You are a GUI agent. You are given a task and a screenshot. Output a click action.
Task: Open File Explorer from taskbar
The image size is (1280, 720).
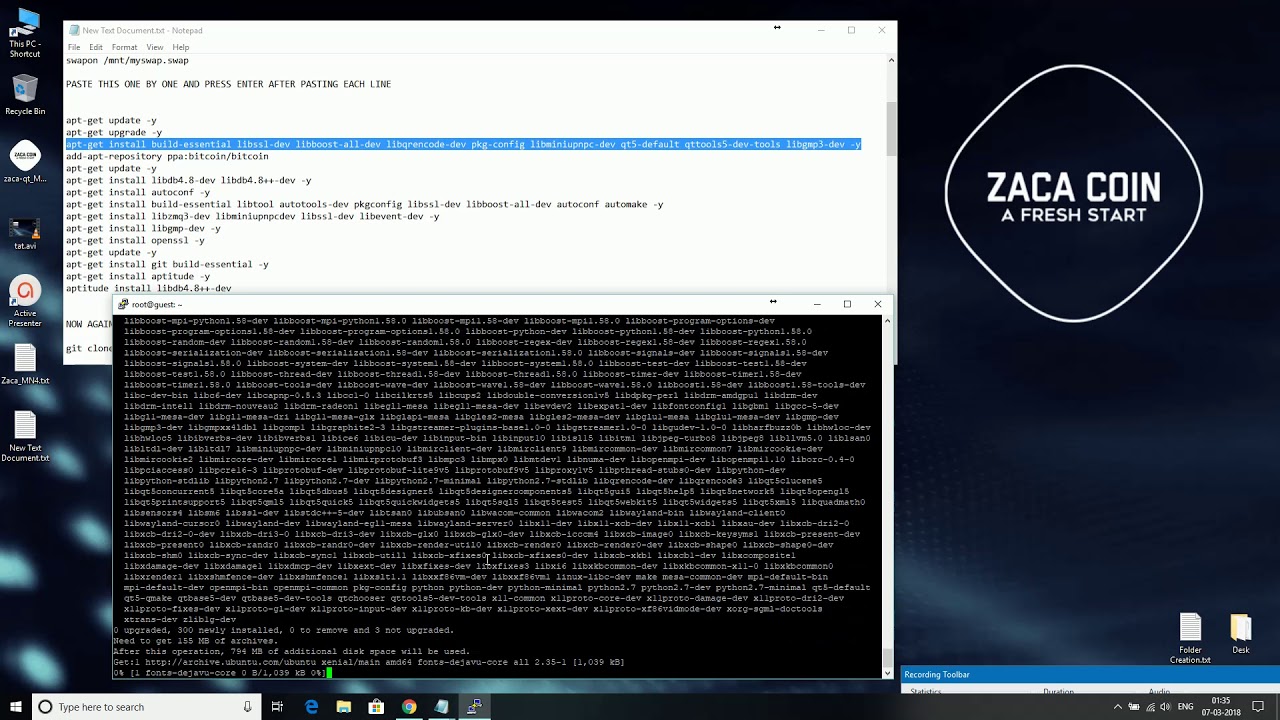[343, 707]
